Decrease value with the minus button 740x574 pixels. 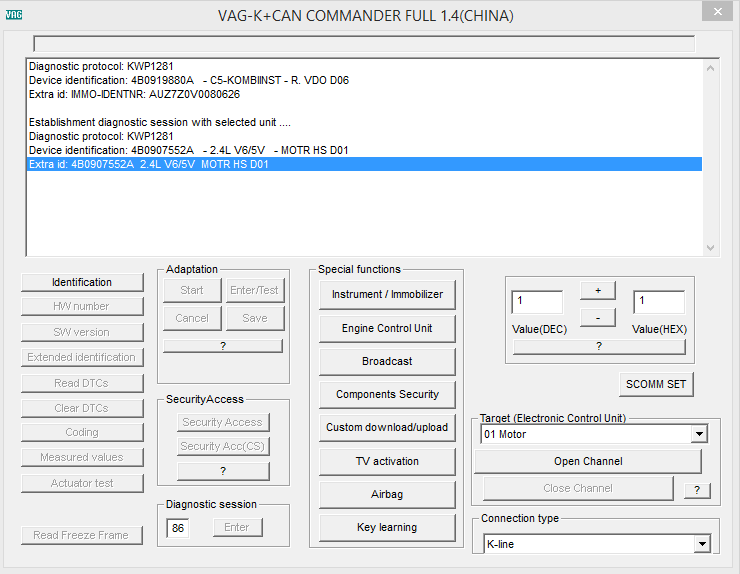pyautogui.click(x=598, y=318)
